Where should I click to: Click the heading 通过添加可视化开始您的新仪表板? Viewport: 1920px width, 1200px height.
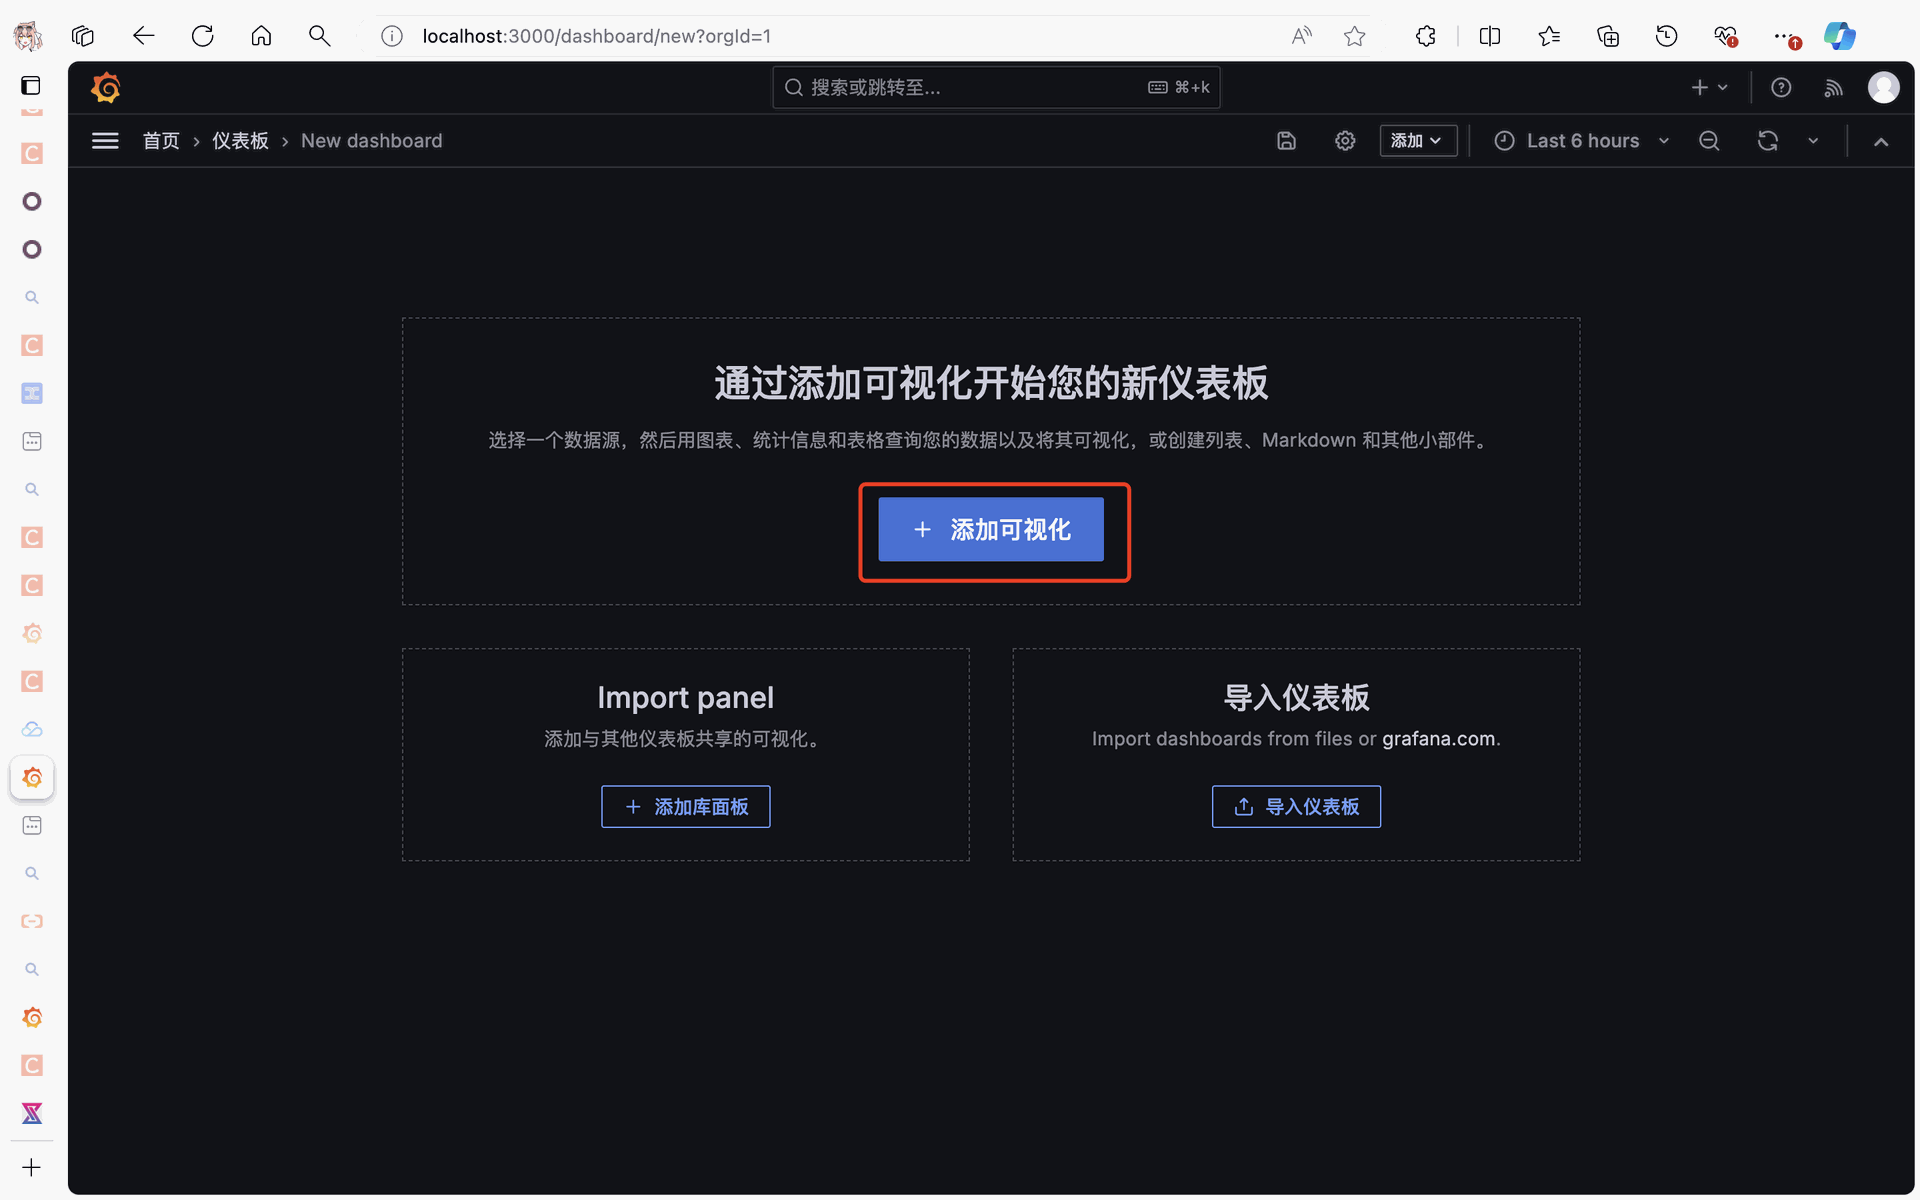coord(991,383)
